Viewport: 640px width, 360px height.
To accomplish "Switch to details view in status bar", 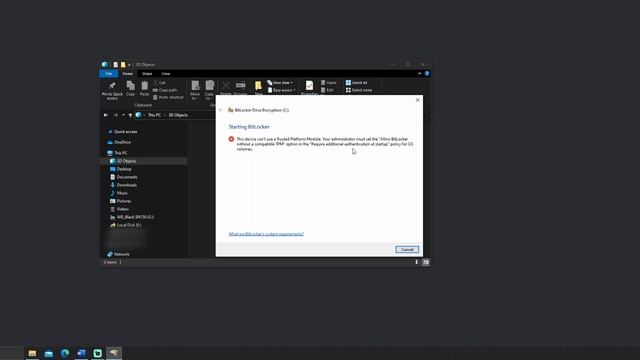I will [x=417, y=262].
